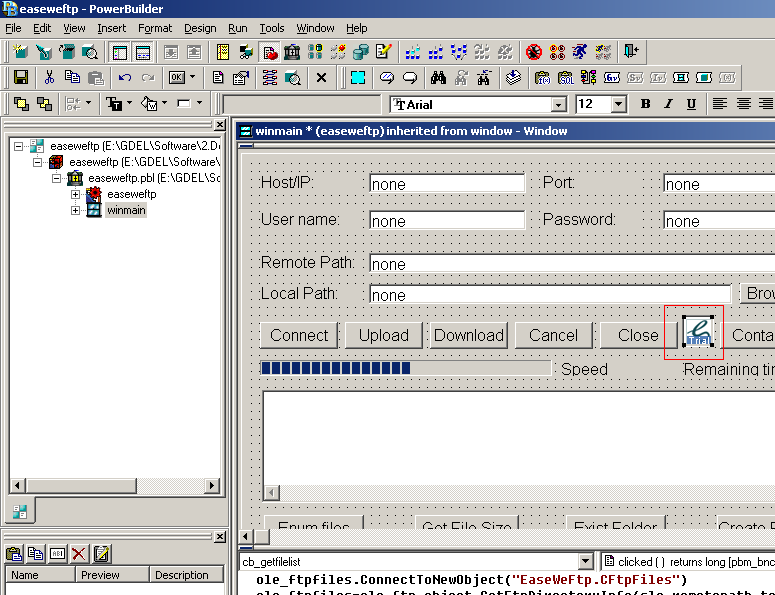The image size is (775, 595).
Task: Select the easeweftp application object in the tree
Action: coord(131,194)
